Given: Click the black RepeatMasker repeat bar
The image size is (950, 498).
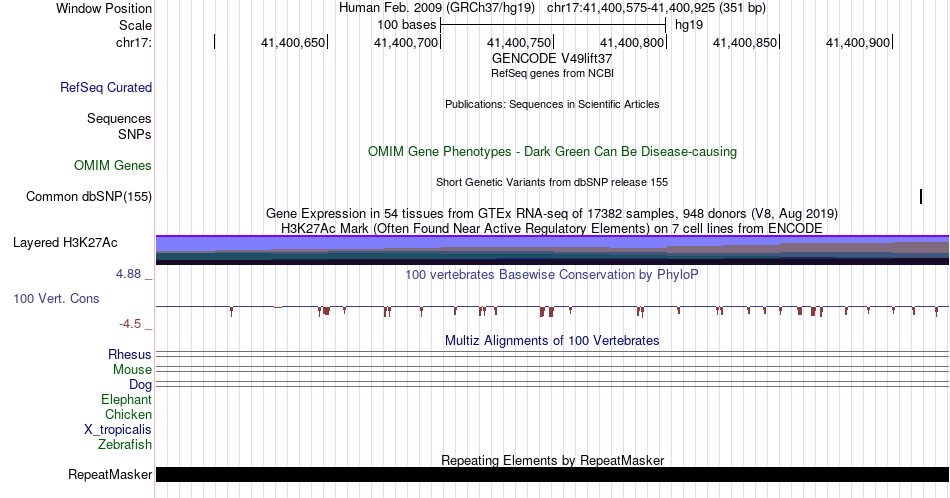Looking at the screenshot, I should tap(552, 474).
